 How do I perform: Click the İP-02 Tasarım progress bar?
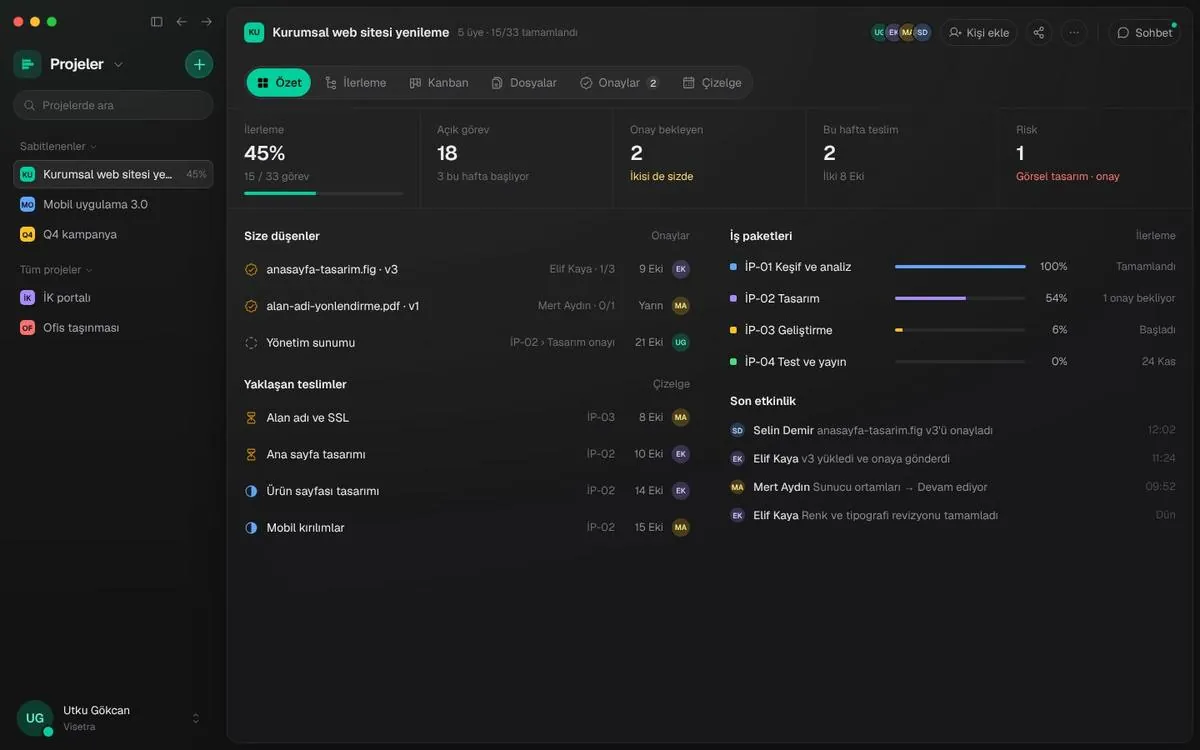(x=960, y=298)
